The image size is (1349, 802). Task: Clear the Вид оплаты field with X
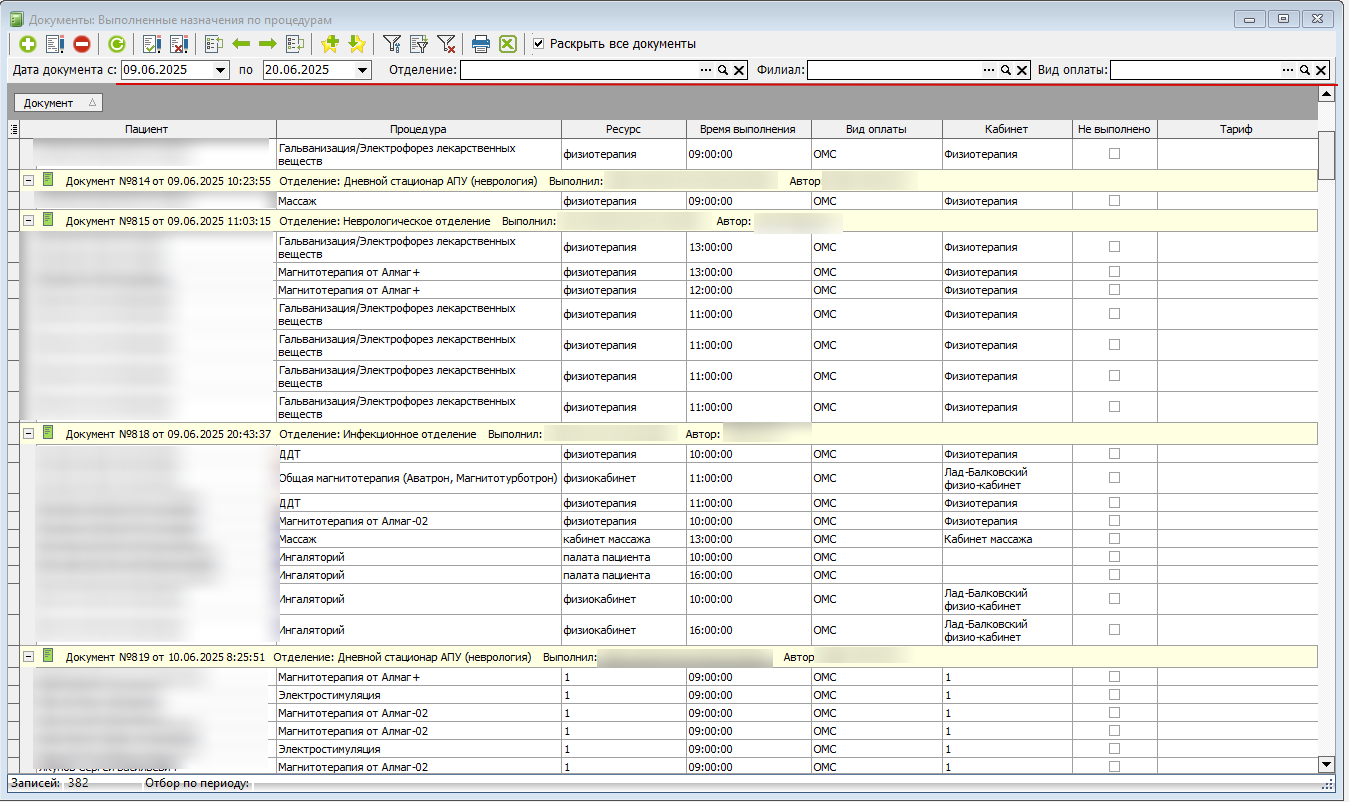(x=1321, y=70)
